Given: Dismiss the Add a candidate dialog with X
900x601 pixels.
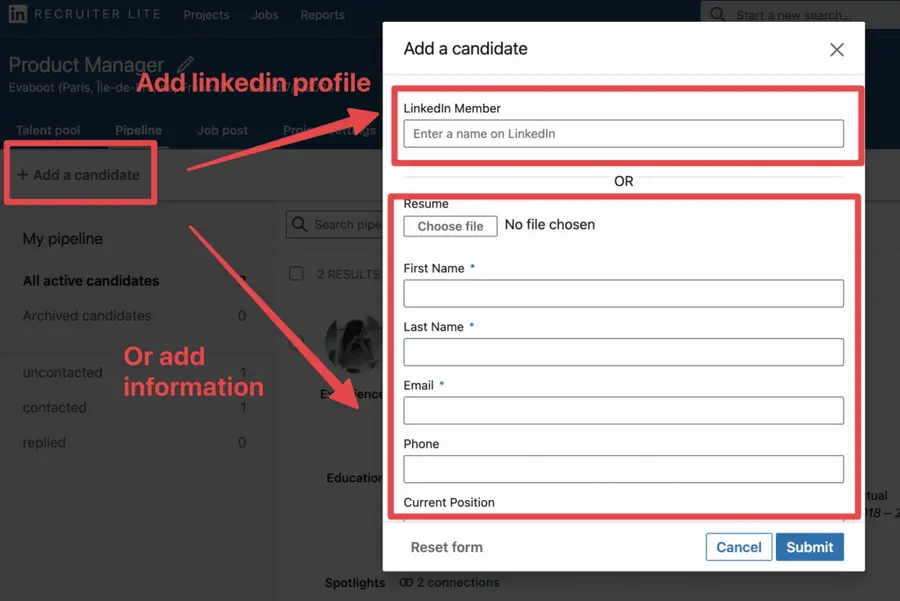Looking at the screenshot, I should 837,48.
